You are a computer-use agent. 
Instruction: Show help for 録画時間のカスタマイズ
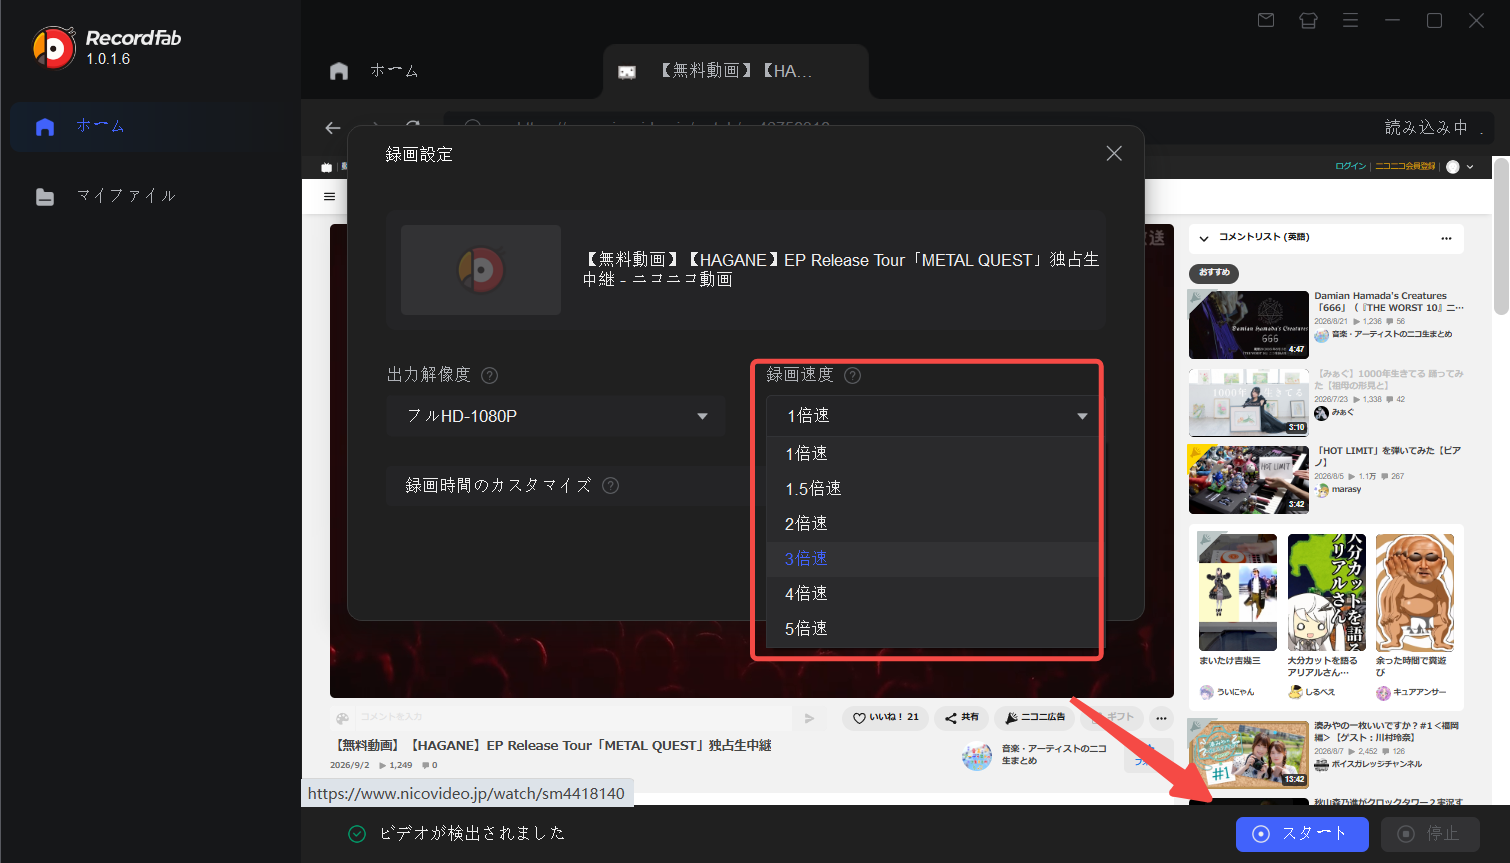[610, 486]
